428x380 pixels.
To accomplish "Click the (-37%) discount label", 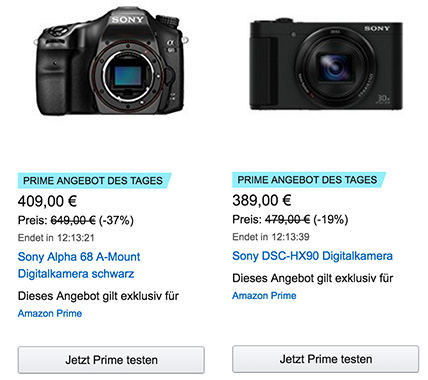I will (116, 220).
